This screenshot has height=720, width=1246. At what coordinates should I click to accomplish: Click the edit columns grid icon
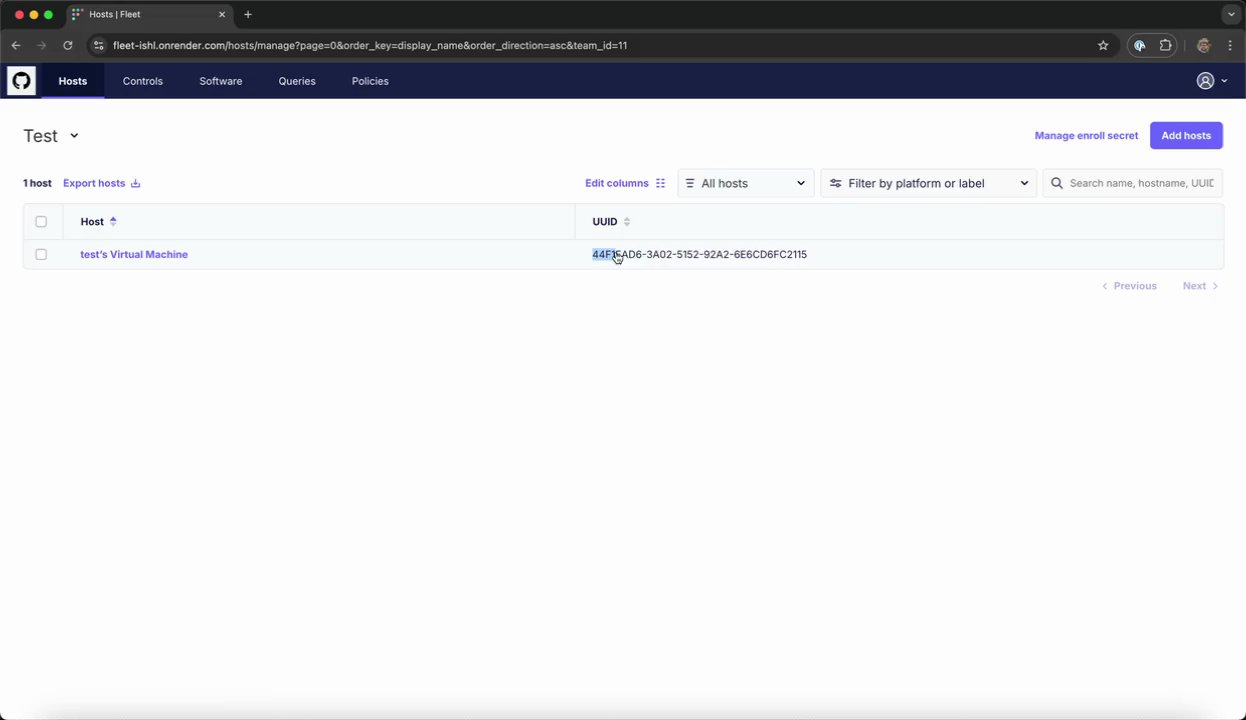point(660,183)
